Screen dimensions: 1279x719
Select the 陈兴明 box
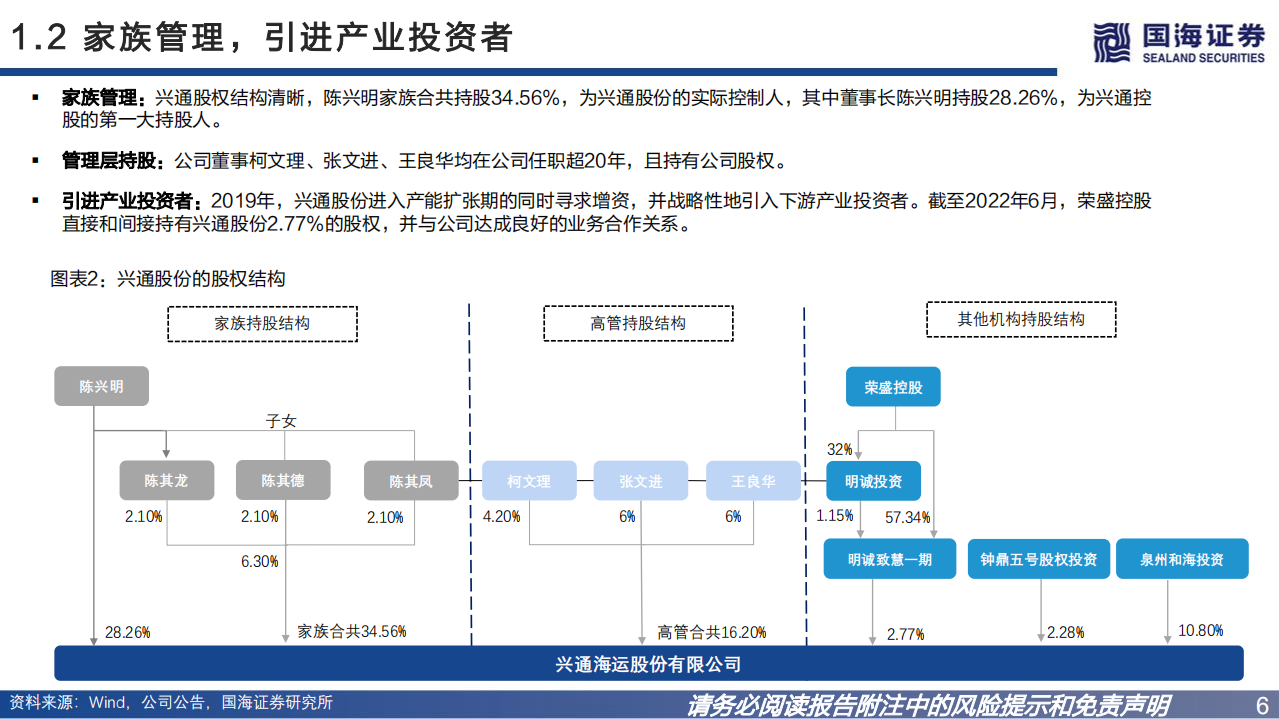tap(102, 386)
